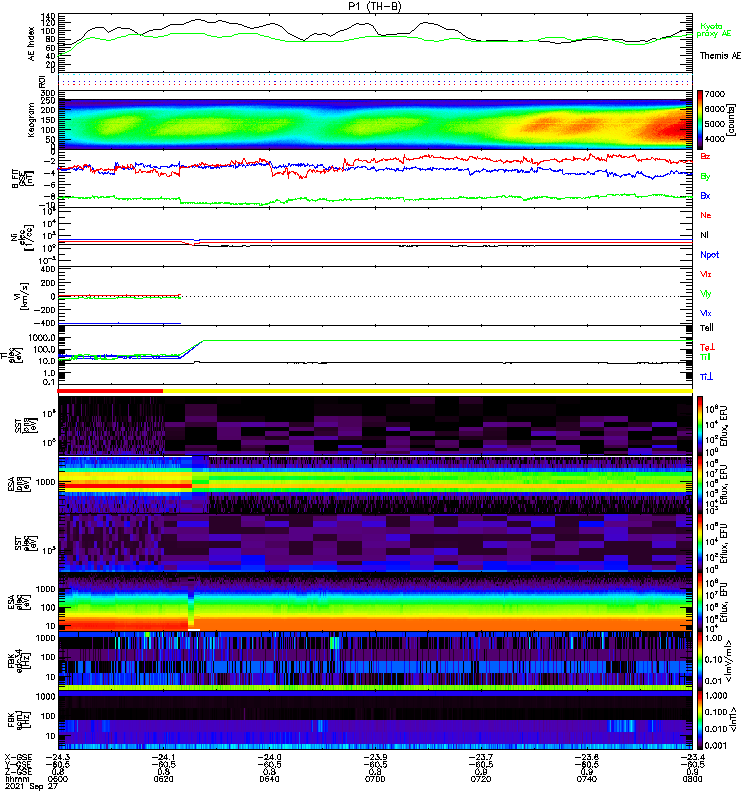Click the SST ions Eflux color bar

[700, 426]
